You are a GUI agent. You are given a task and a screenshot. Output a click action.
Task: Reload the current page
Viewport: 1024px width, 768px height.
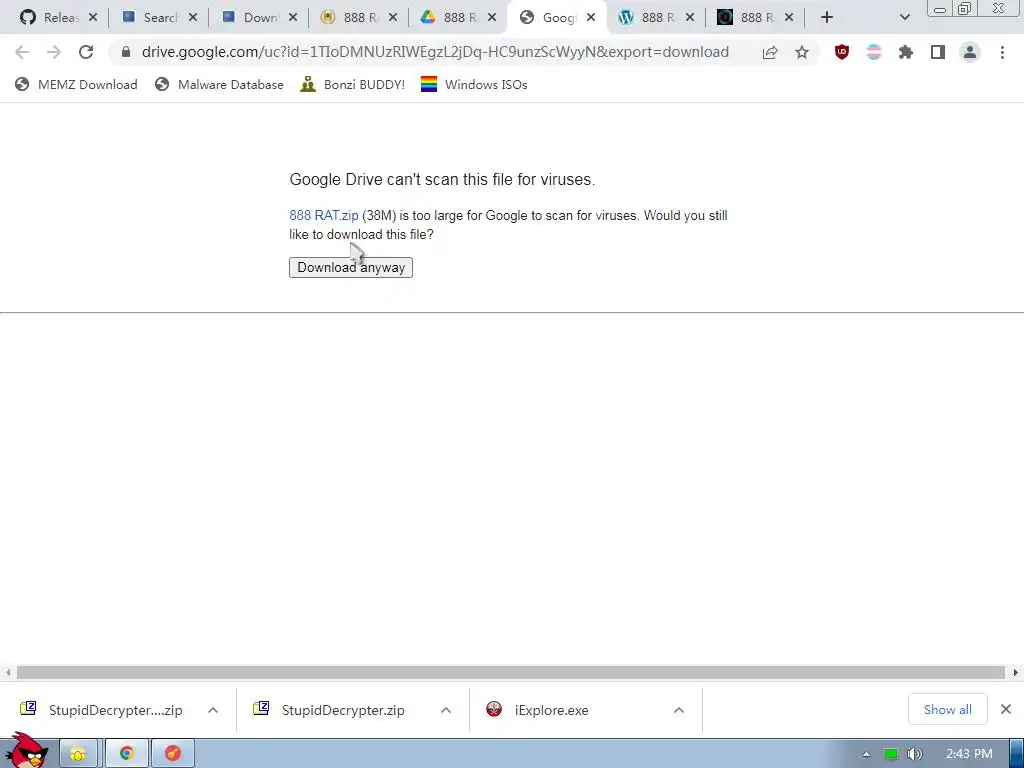pos(86,52)
